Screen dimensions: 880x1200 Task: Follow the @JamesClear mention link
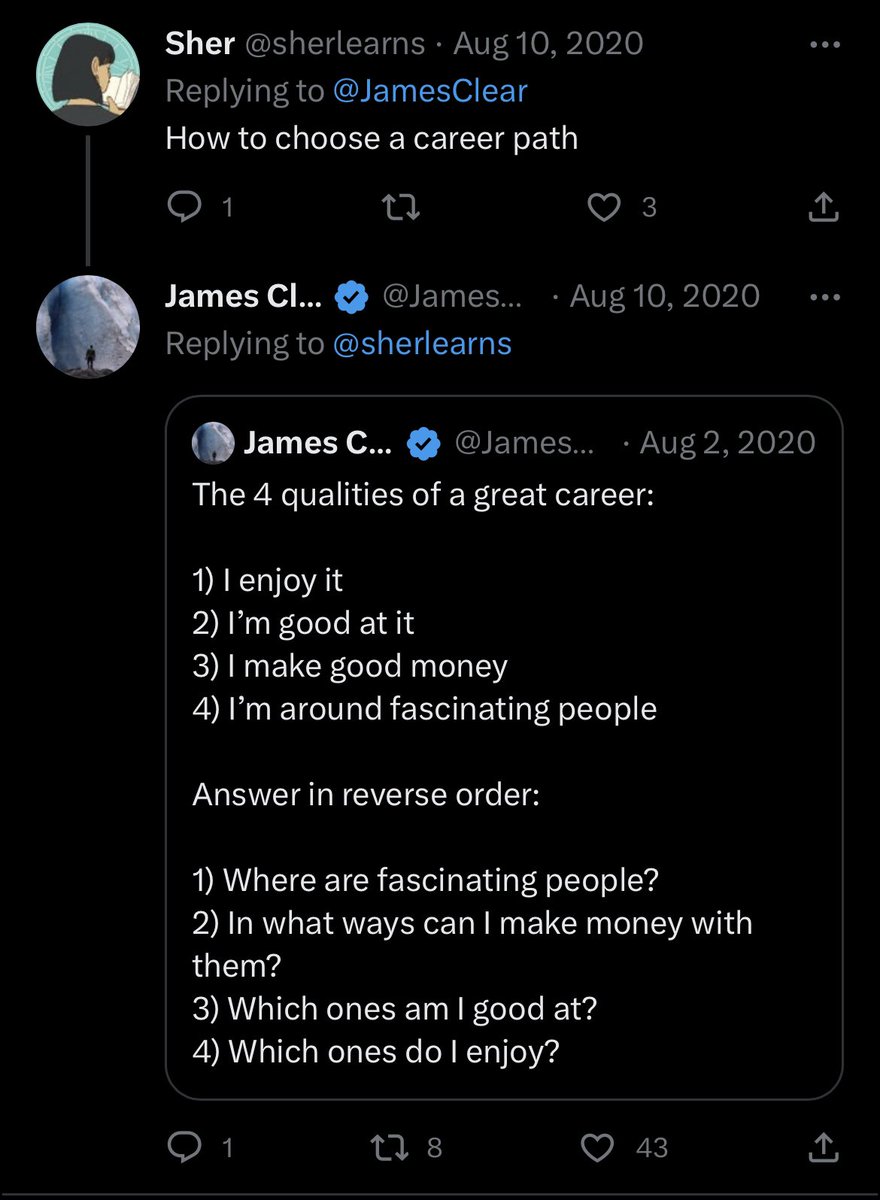[431, 91]
